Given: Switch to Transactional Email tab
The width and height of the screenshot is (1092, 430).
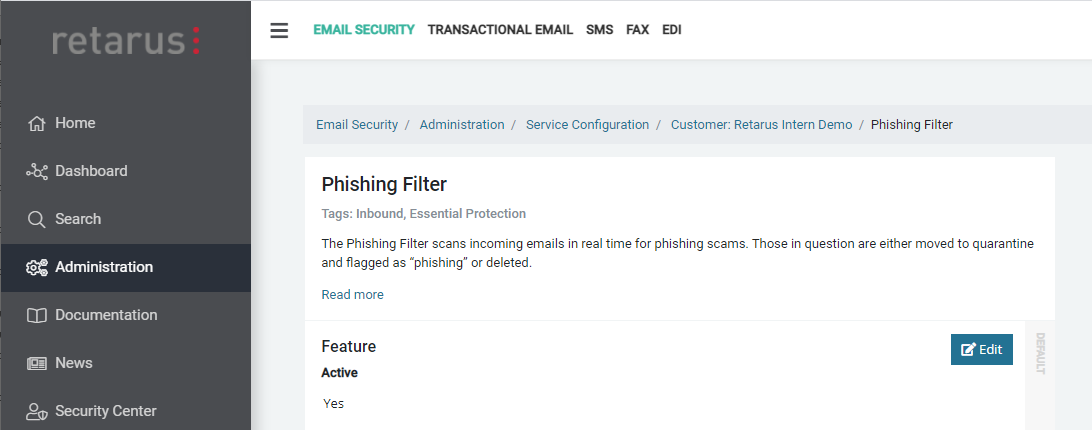Looking at the screenshot, I should [500, 30].
